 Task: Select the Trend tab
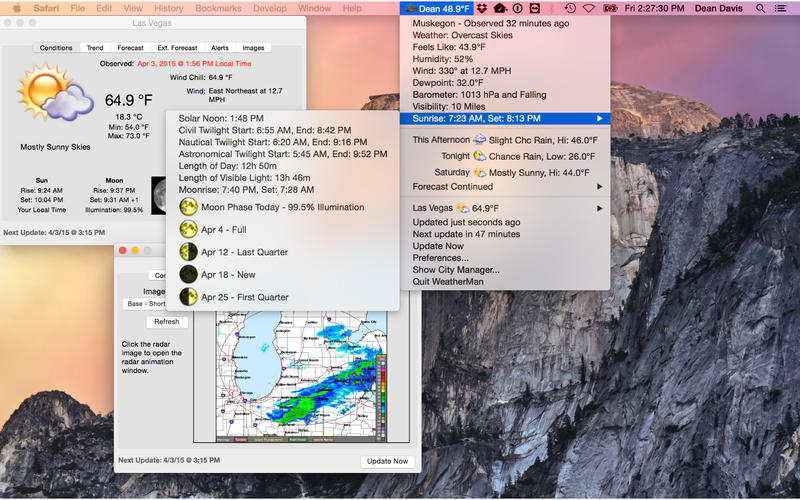(94, 47)
